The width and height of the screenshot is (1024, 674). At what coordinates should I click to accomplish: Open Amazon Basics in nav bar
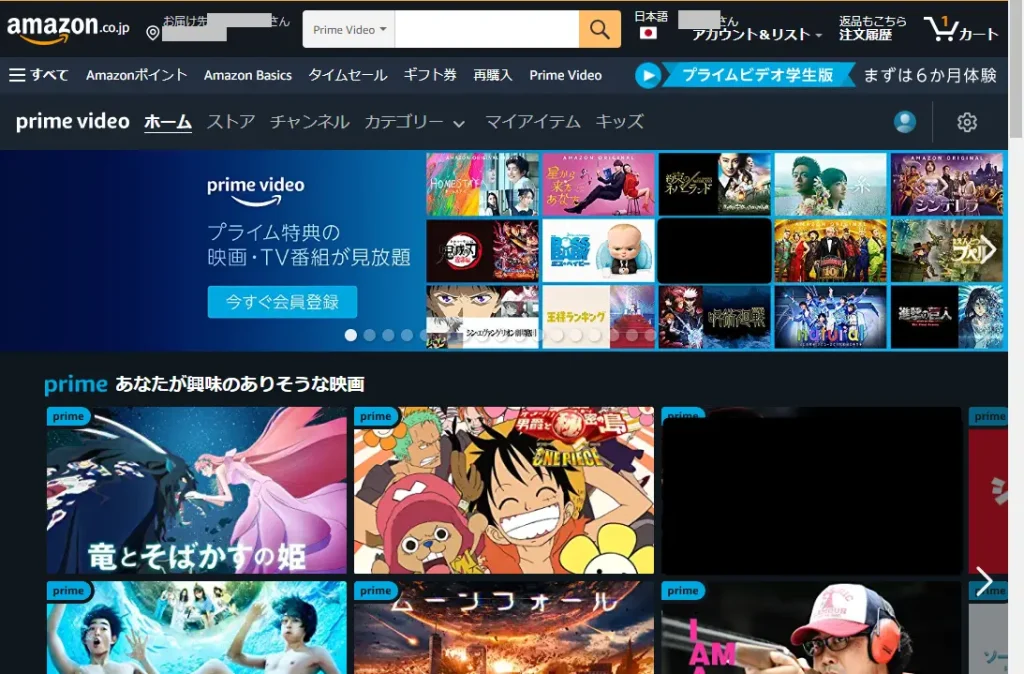(x=248, y=75)
